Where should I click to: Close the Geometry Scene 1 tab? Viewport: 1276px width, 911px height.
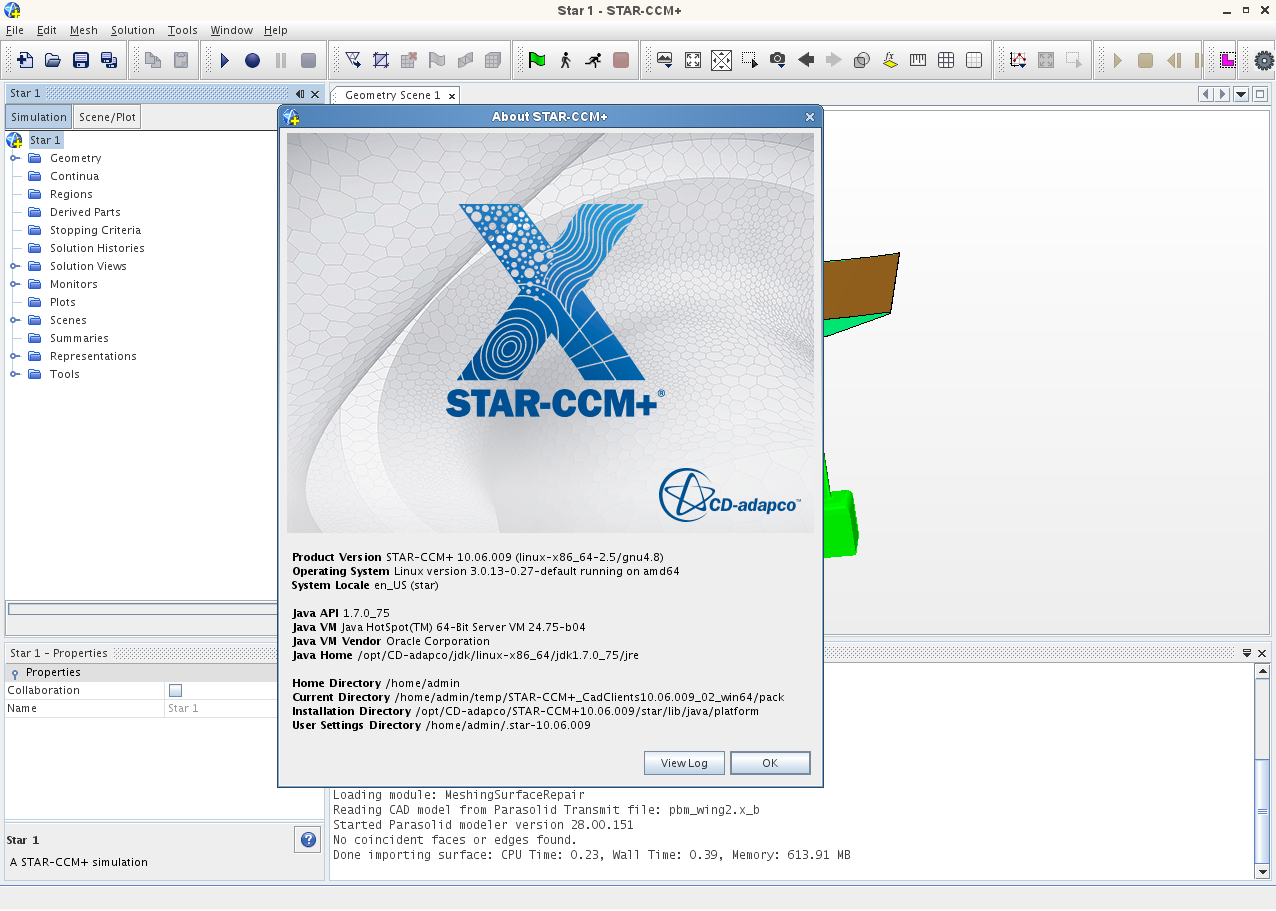(452, 96)
